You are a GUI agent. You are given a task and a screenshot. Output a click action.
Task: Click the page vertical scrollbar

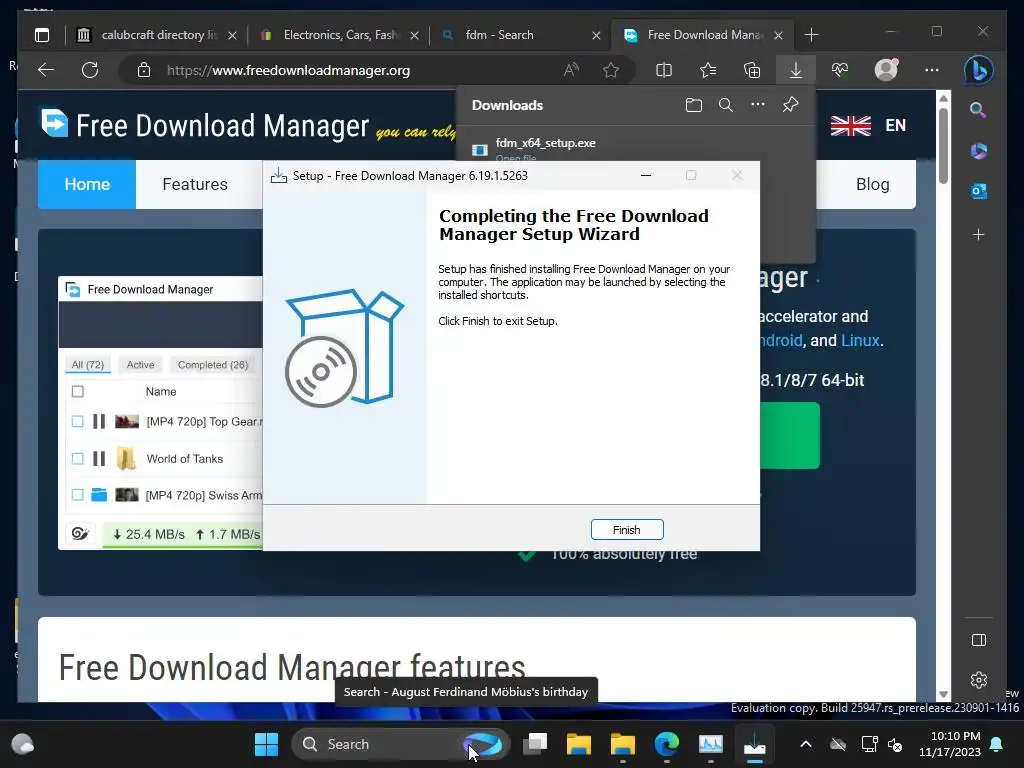pos(943,145)
